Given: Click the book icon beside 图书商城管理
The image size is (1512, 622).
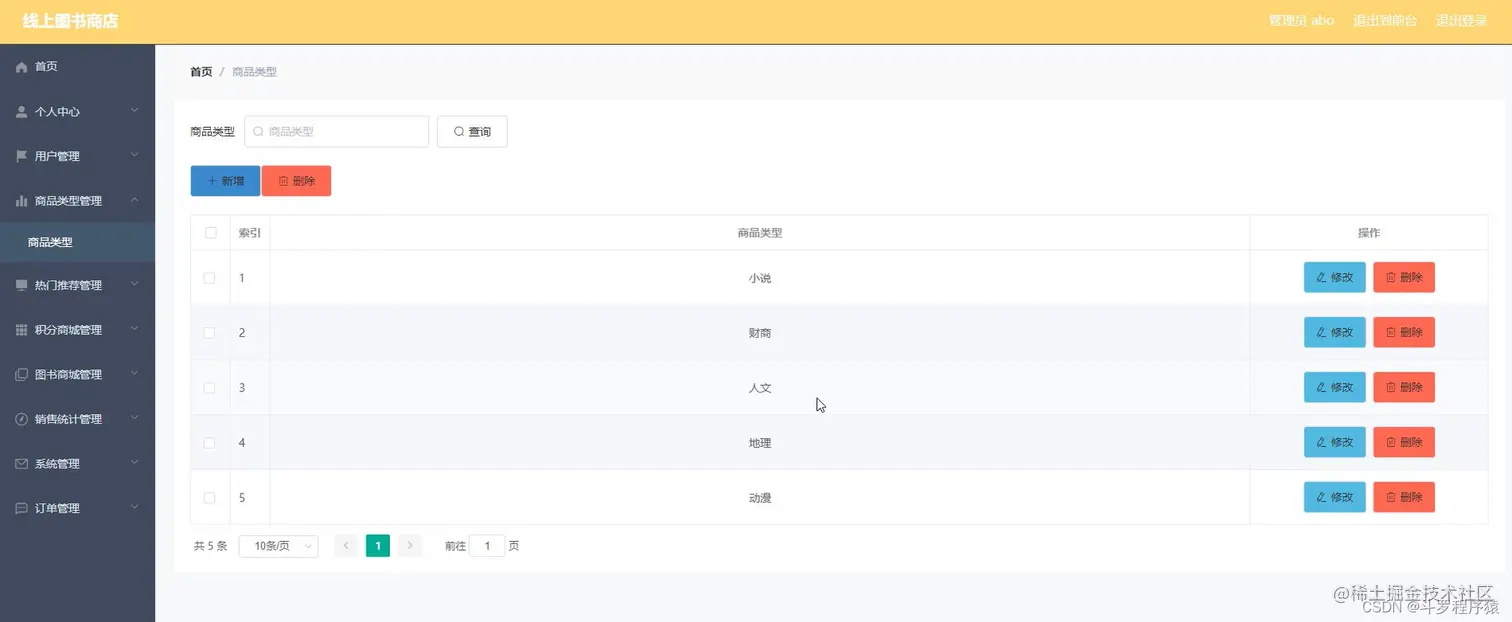Looking at the screenshot, I should point(21,374).
